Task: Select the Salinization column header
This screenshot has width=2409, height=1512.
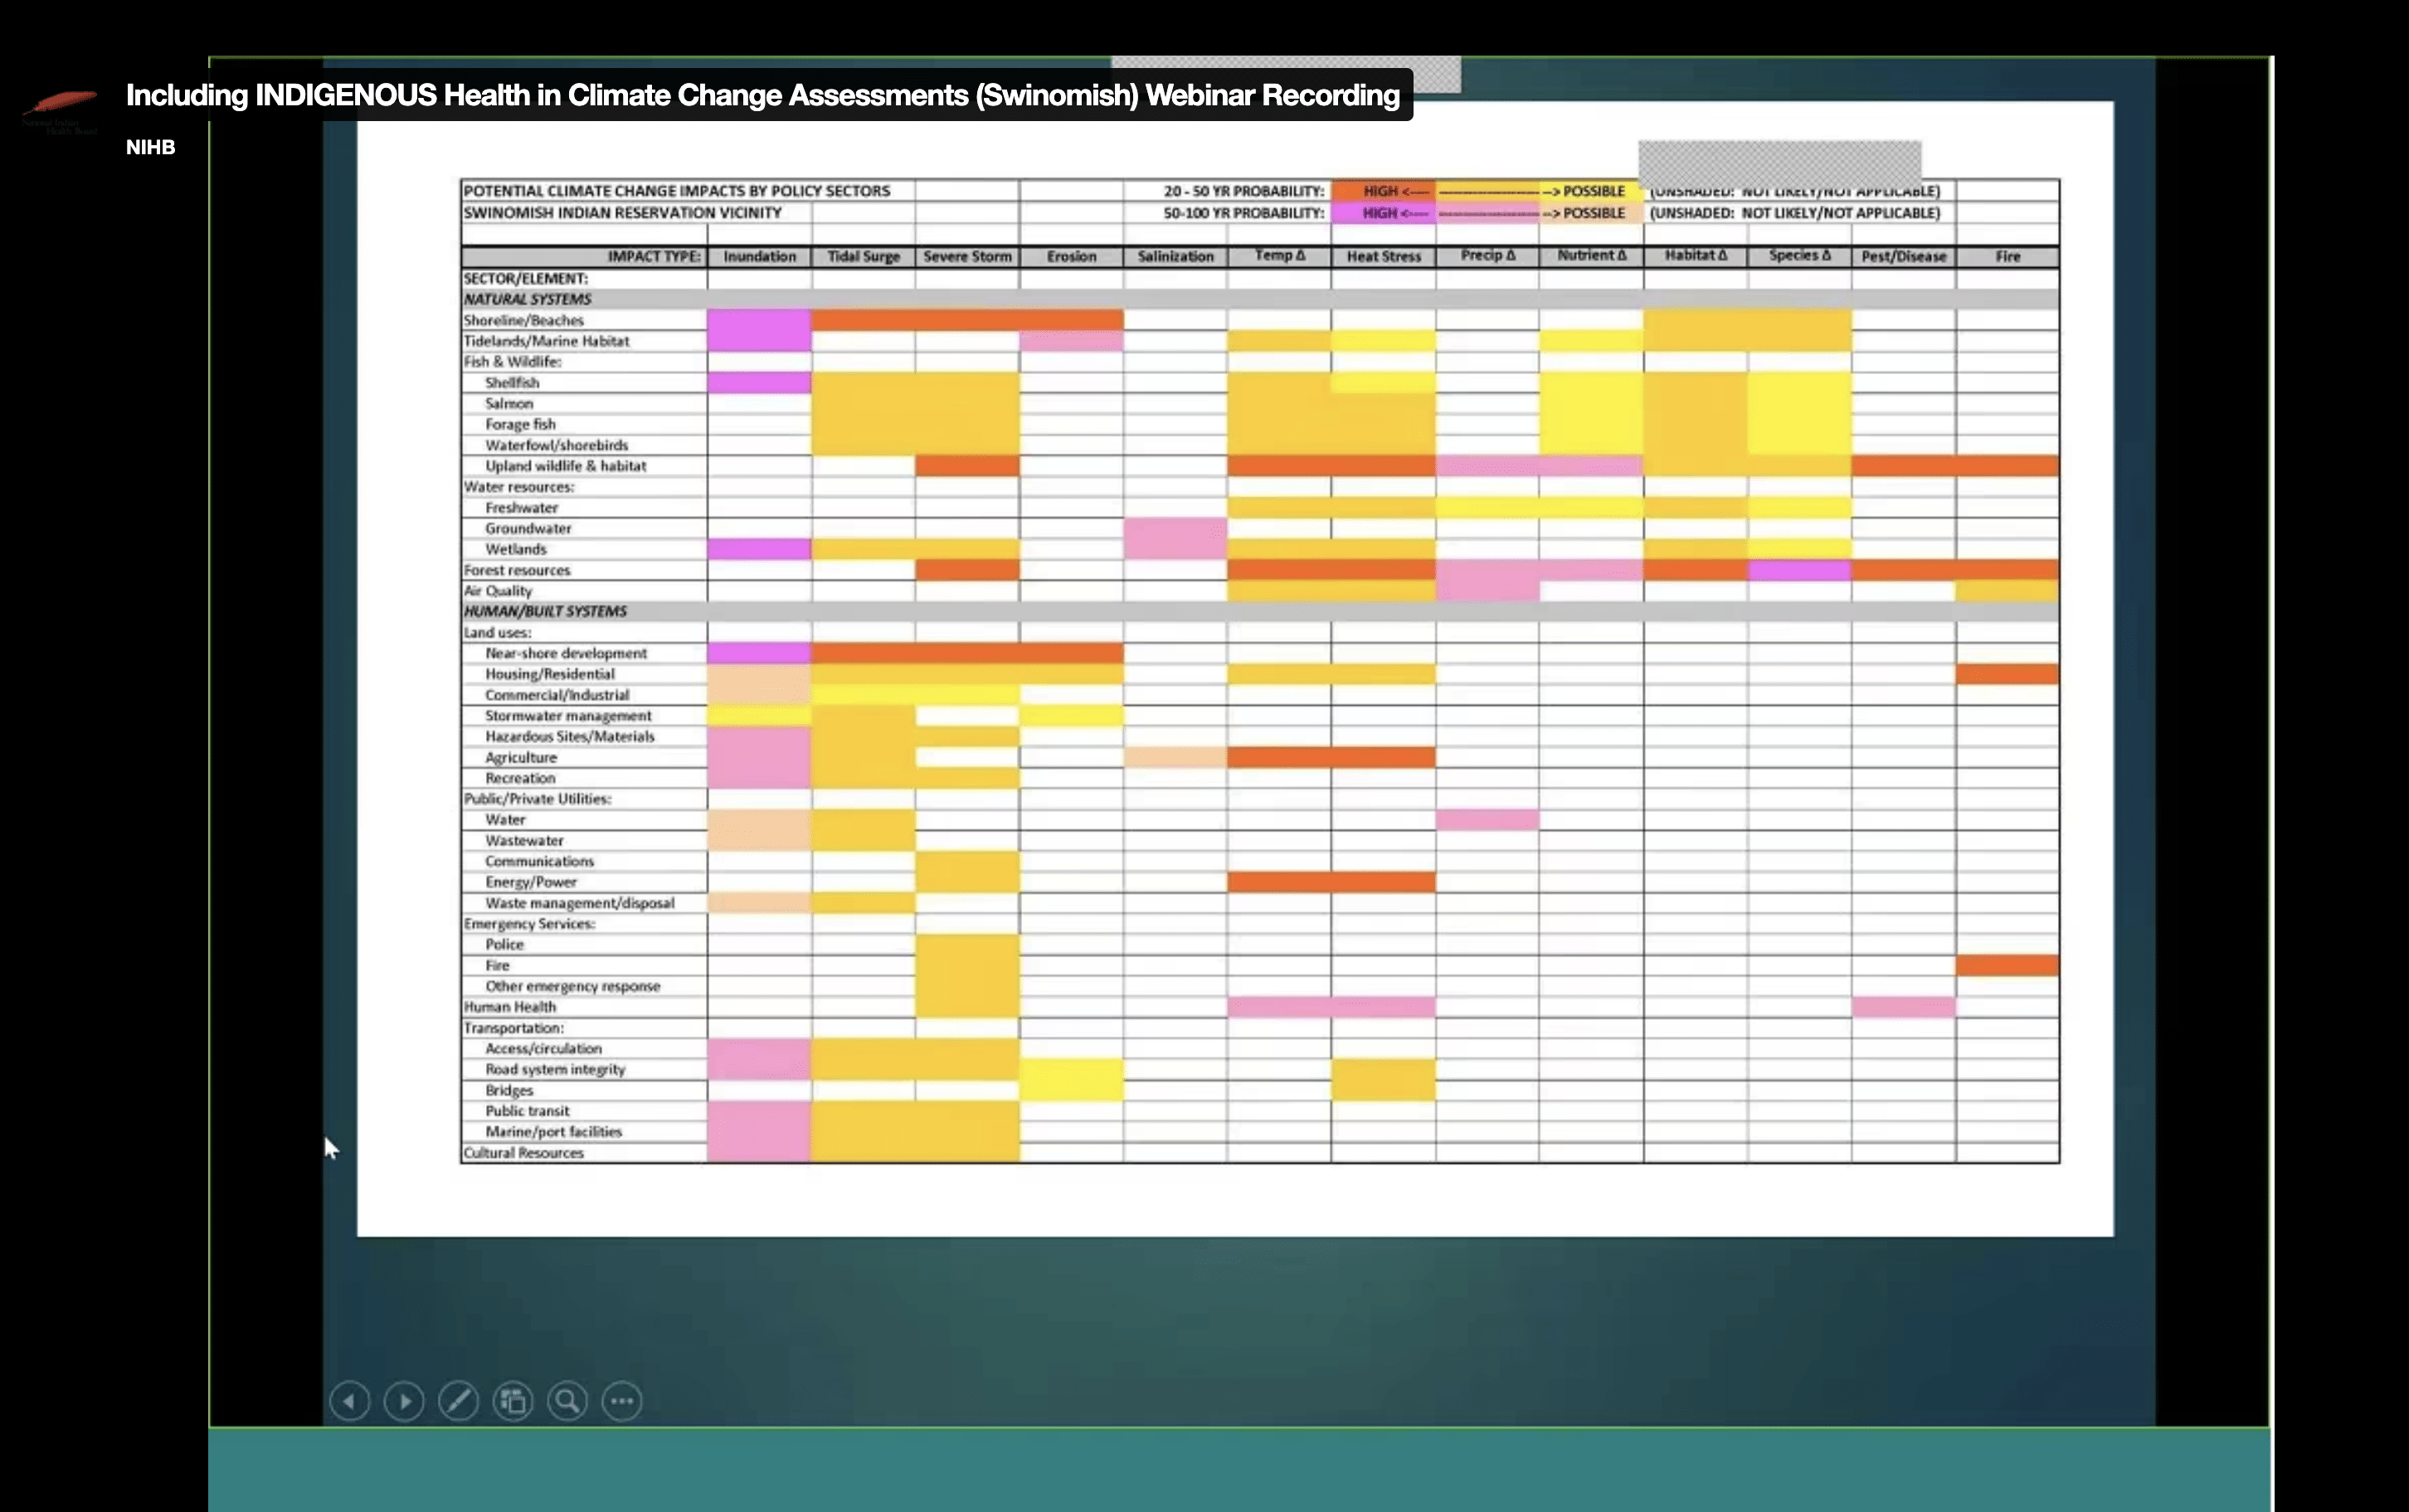Action: [1175, 256]
